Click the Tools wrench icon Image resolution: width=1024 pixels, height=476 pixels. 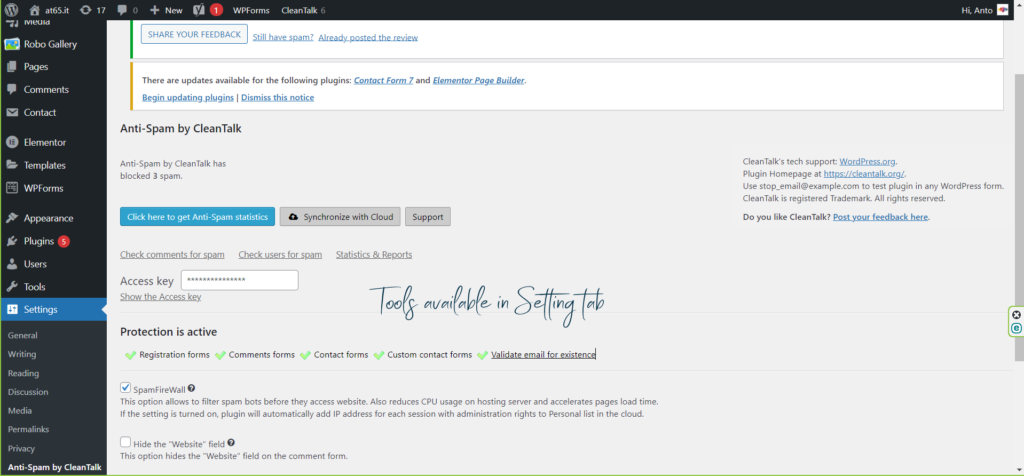pyautogui.click(x=11, y=287)
